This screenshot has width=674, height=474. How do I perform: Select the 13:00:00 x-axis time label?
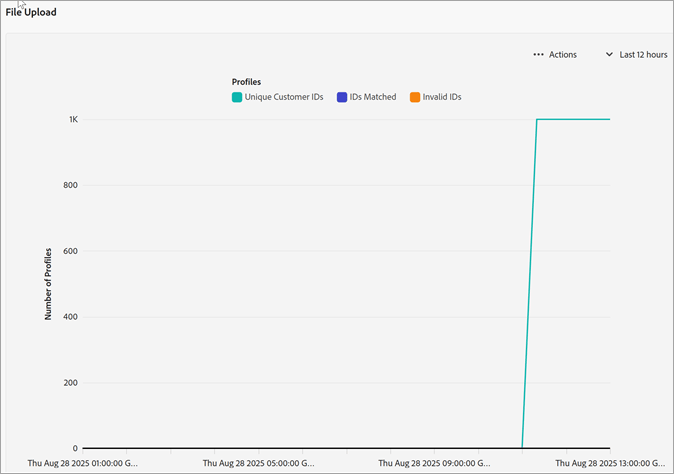coord(610,463)
